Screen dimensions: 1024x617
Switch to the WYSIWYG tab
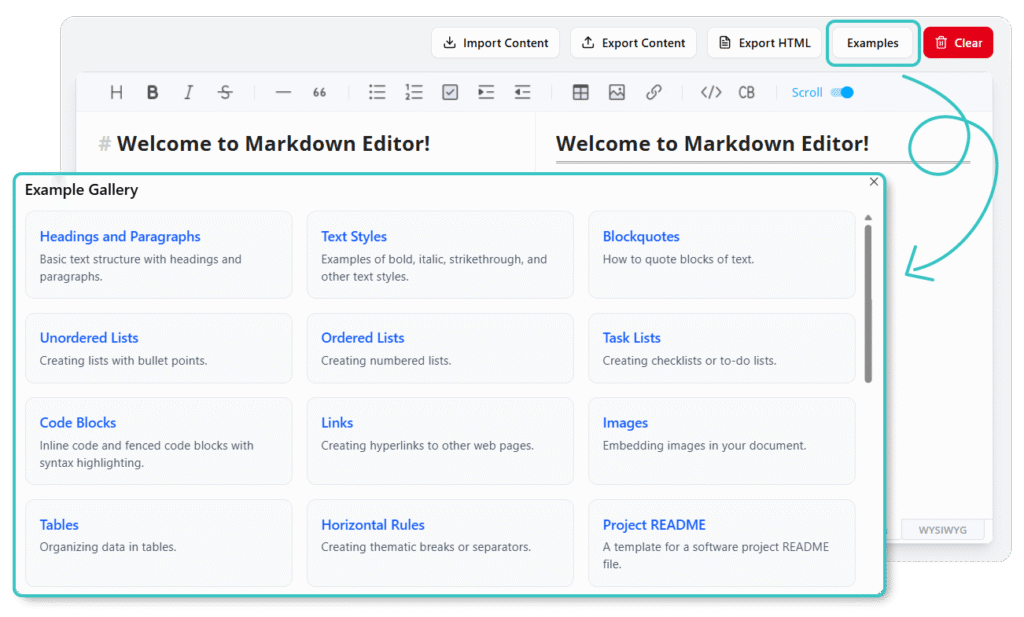click(x=942, y=529)
